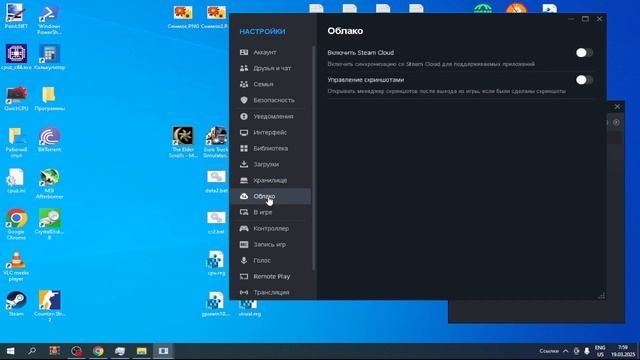The image size is (640, 360).
Task: Select the Программы folder on desktop
Action: point(49,98)
